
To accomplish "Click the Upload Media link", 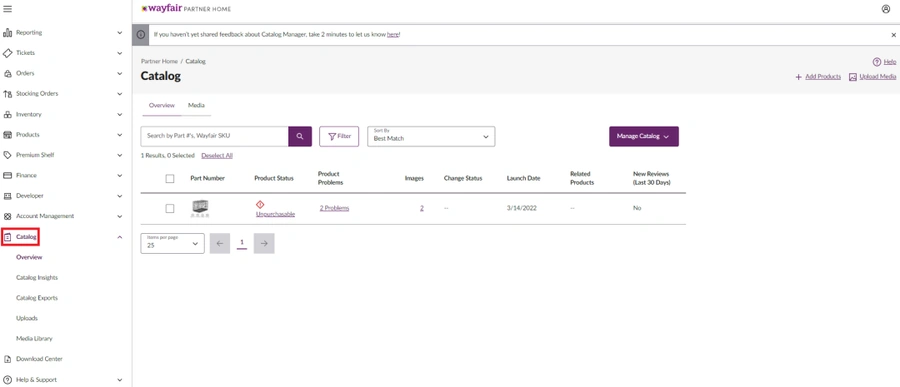I will click(x=878, y=77).
